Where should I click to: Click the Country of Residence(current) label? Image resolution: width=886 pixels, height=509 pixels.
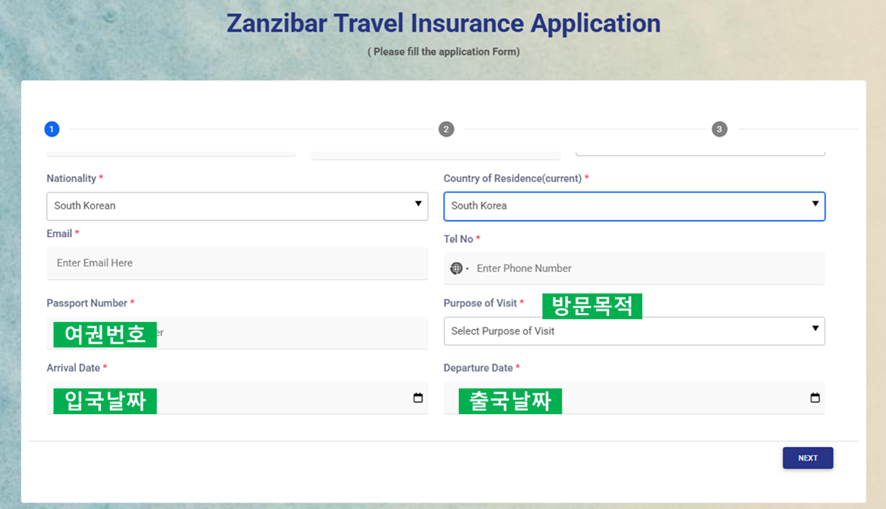513,179
